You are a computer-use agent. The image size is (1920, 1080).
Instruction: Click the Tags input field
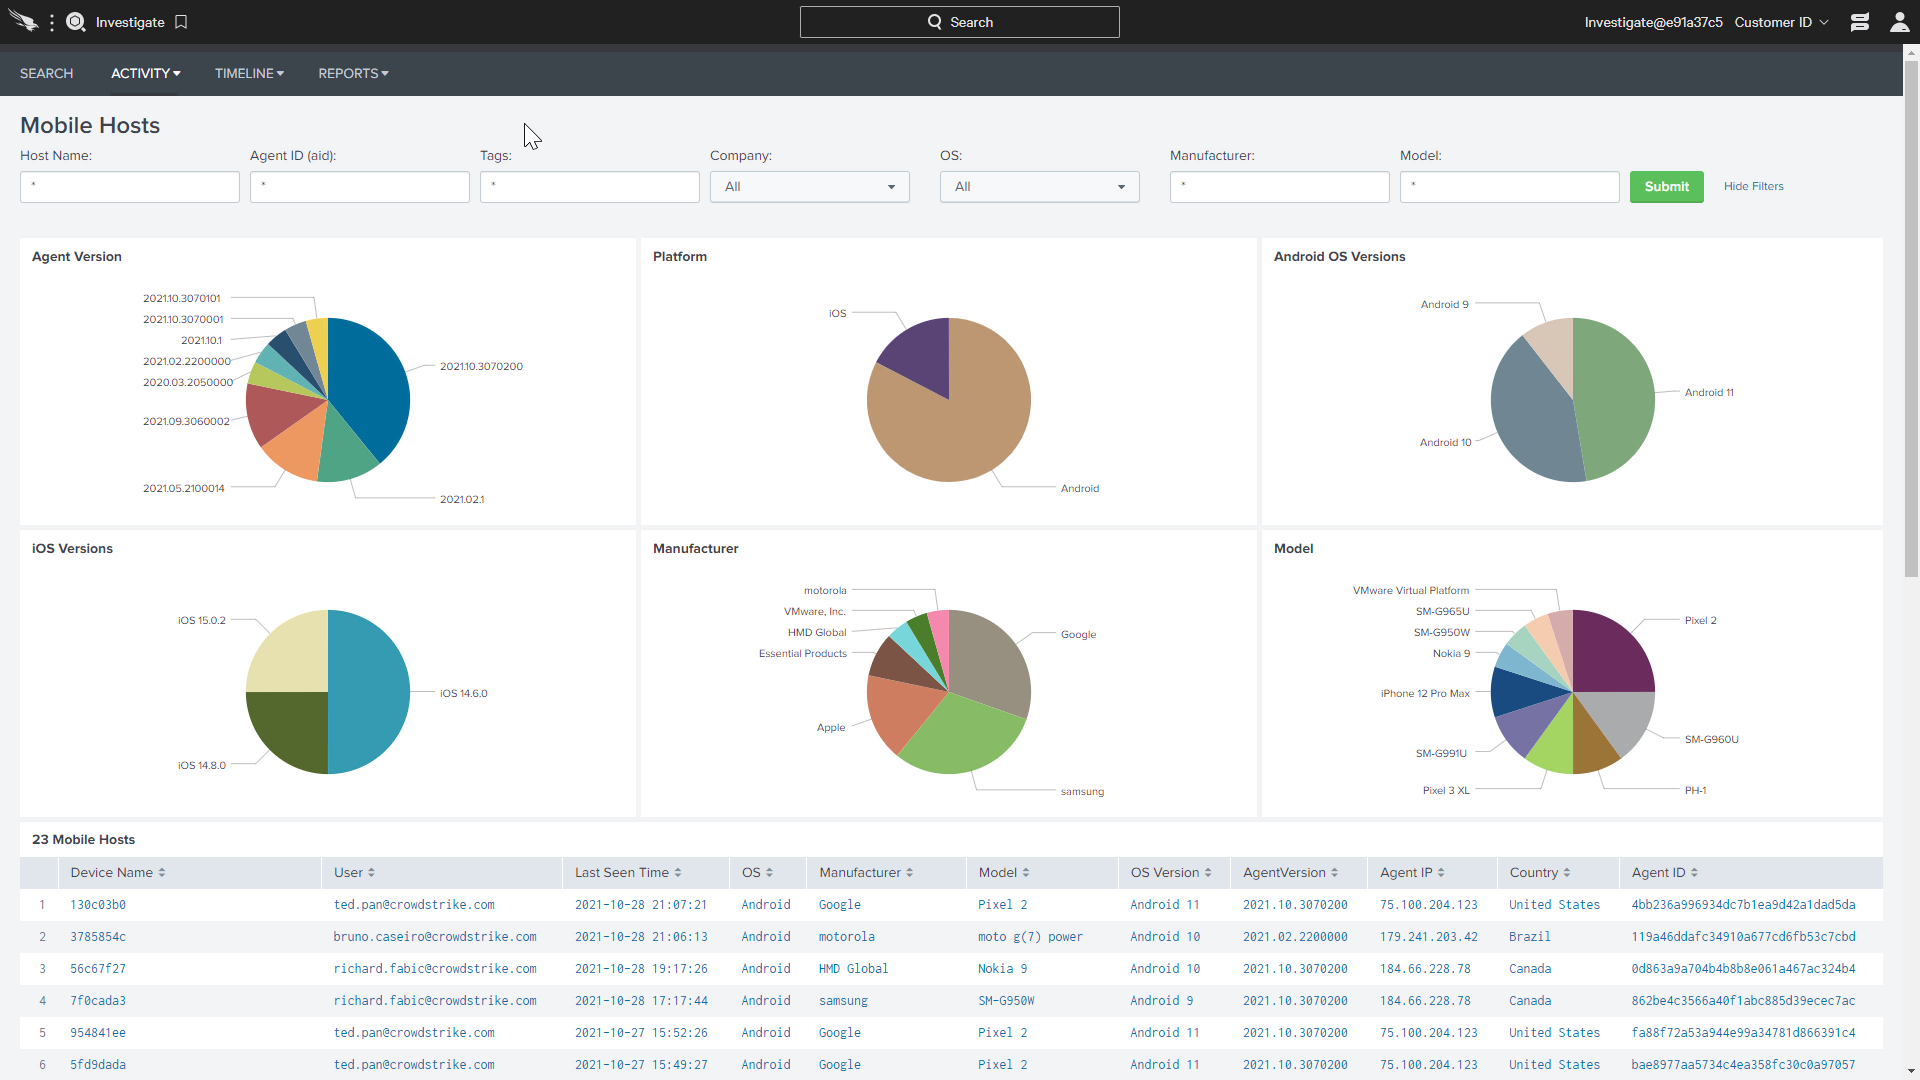pyautogui.click(x=590, y=187)
